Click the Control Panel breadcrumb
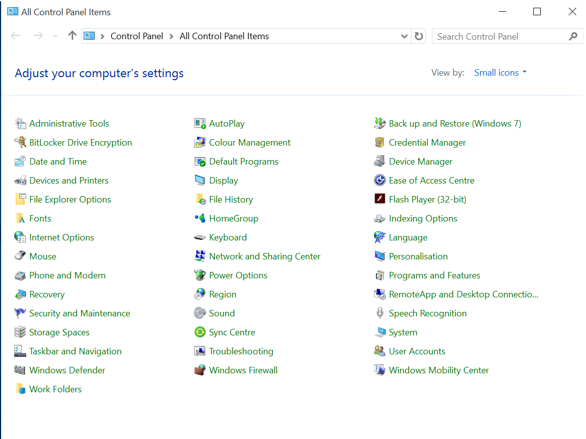Screen dimensions: 586x439 pyautogui.click(x=137, y=36)
